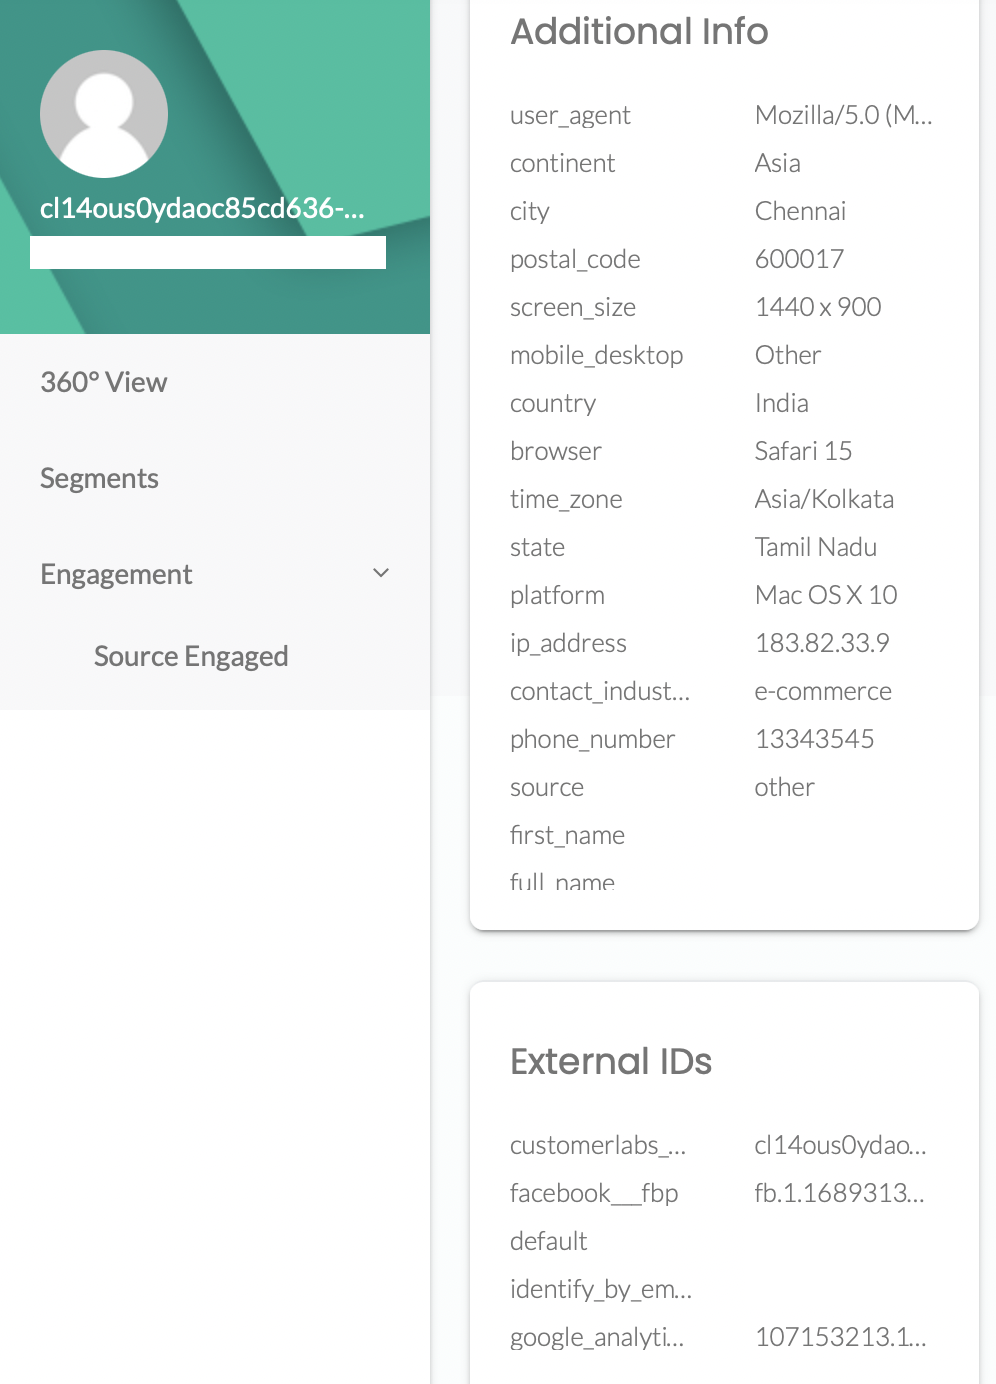Click the phone_number value 13343545

[814, 739]
